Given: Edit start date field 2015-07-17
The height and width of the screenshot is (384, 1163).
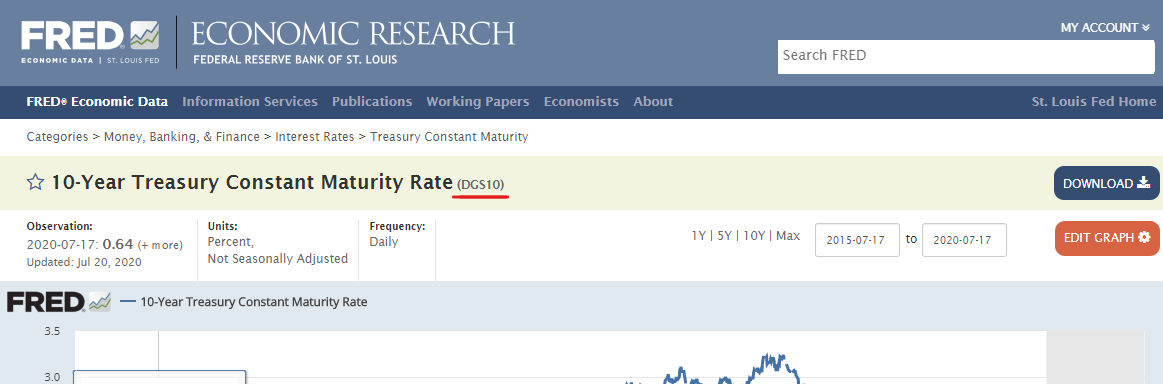Looking at the screenshot, I should click(x=857, y=240).
